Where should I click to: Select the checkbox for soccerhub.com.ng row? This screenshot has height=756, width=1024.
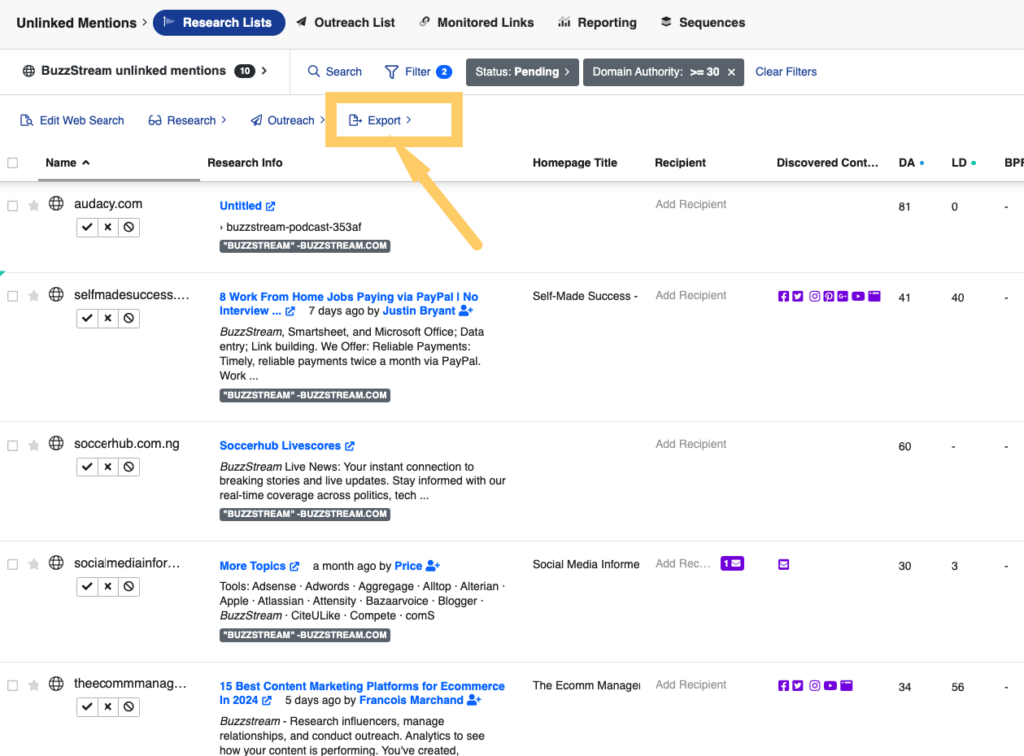[13, 445]
